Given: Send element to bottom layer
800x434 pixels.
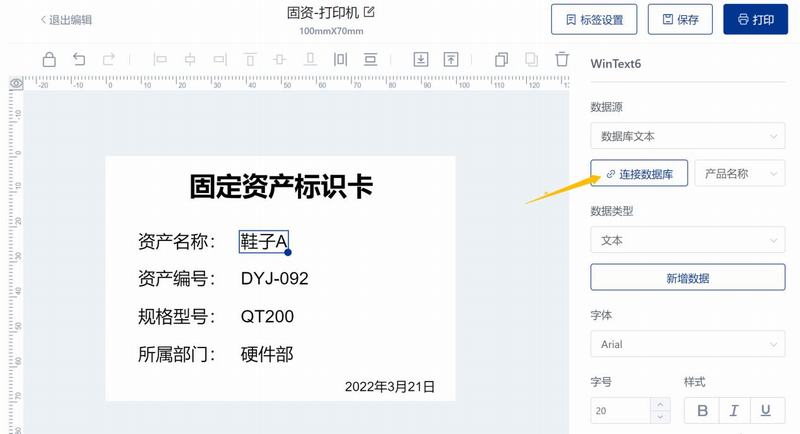Looking at the screenshot, I should (420, 60).
